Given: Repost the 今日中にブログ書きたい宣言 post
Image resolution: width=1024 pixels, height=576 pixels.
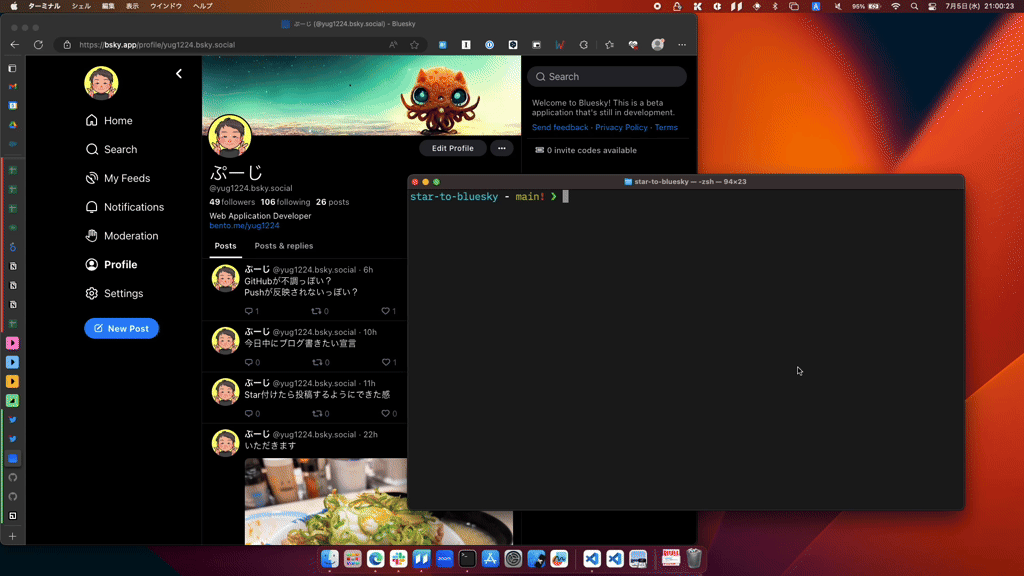Looking at the screenshot, I should point(318,362).
